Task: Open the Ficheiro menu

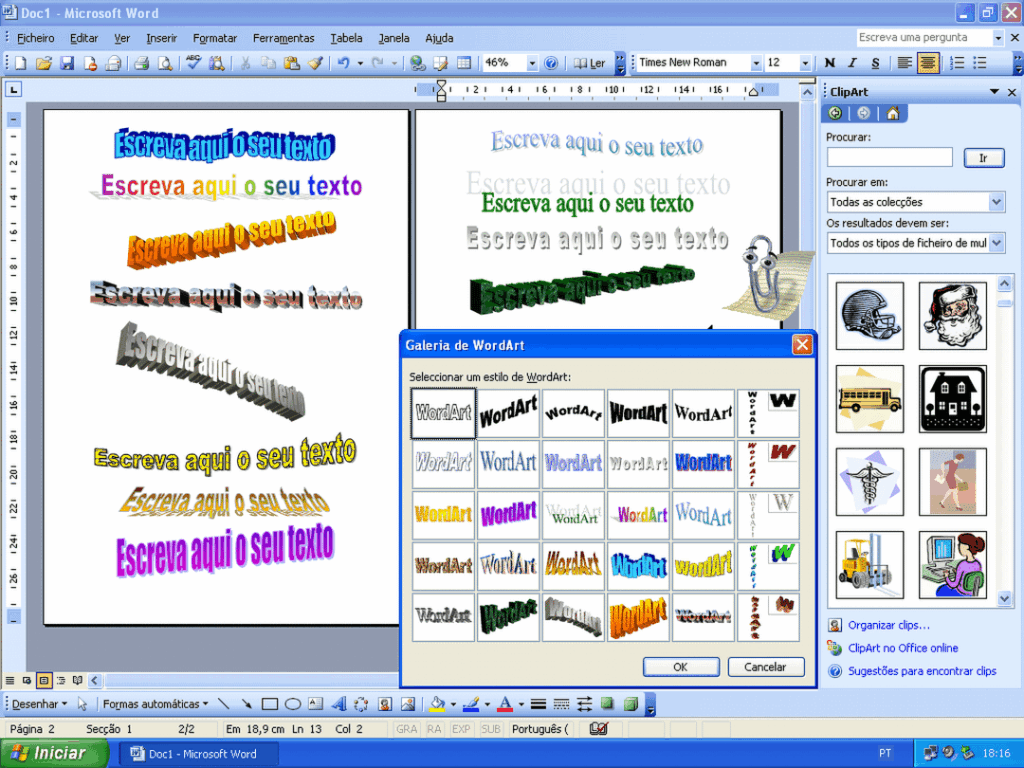Action: click(35, 38)
